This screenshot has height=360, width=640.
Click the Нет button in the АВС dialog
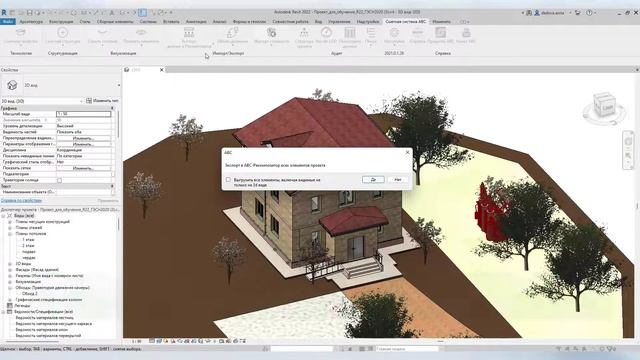tap(398, 180)
